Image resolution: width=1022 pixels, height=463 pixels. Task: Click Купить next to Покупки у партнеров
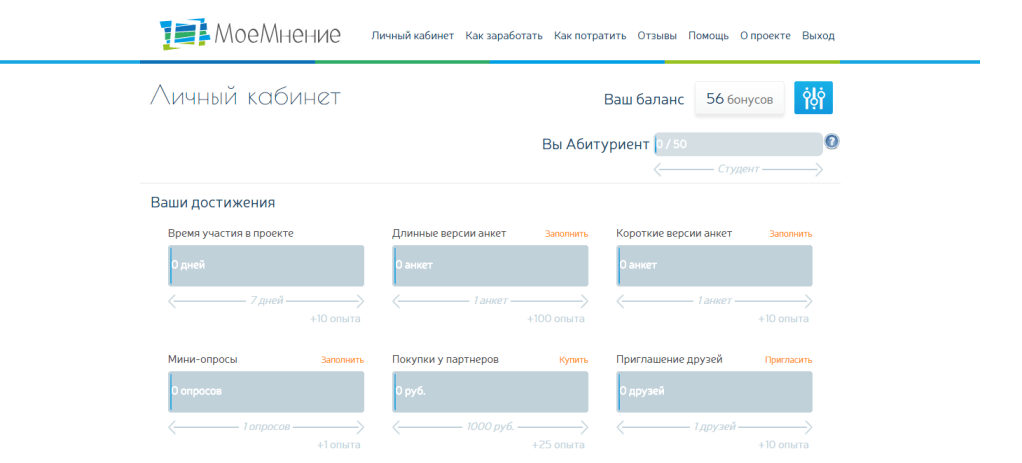573,360
